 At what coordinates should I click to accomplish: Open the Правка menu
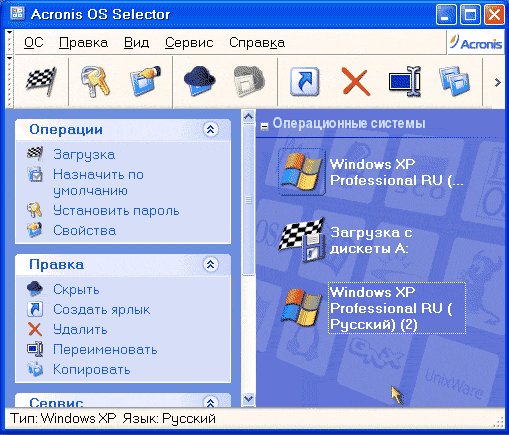tap(83, 43)
